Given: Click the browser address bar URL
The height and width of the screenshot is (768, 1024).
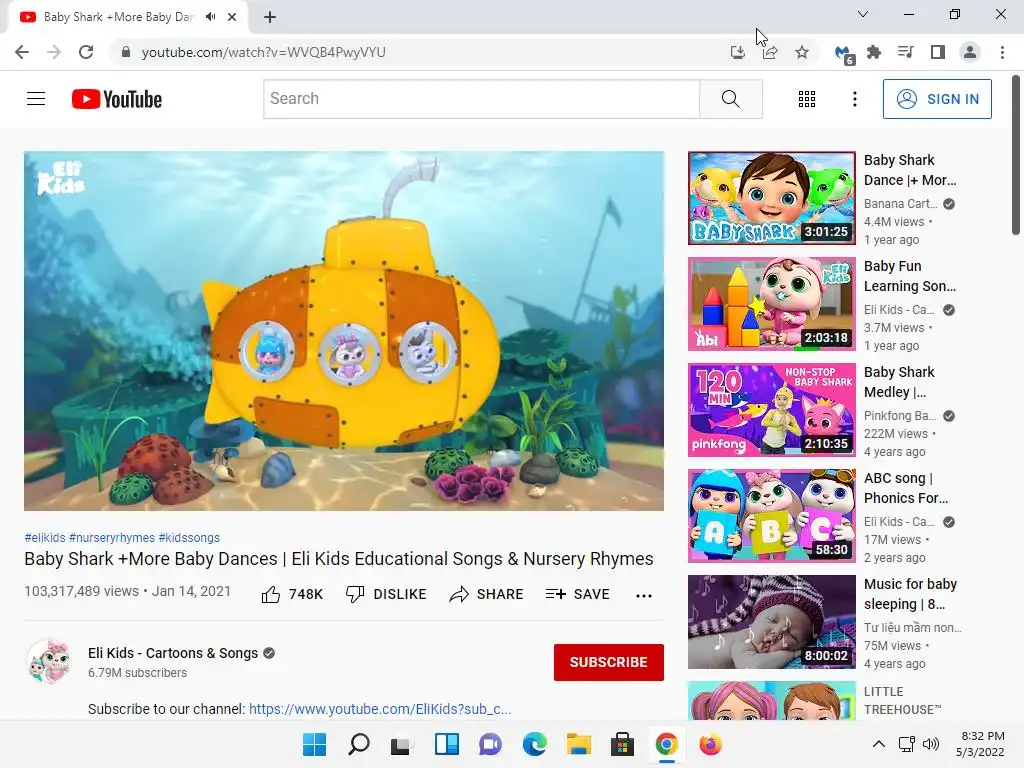Looking at the screenshot, I should click(x=263, y=52).
